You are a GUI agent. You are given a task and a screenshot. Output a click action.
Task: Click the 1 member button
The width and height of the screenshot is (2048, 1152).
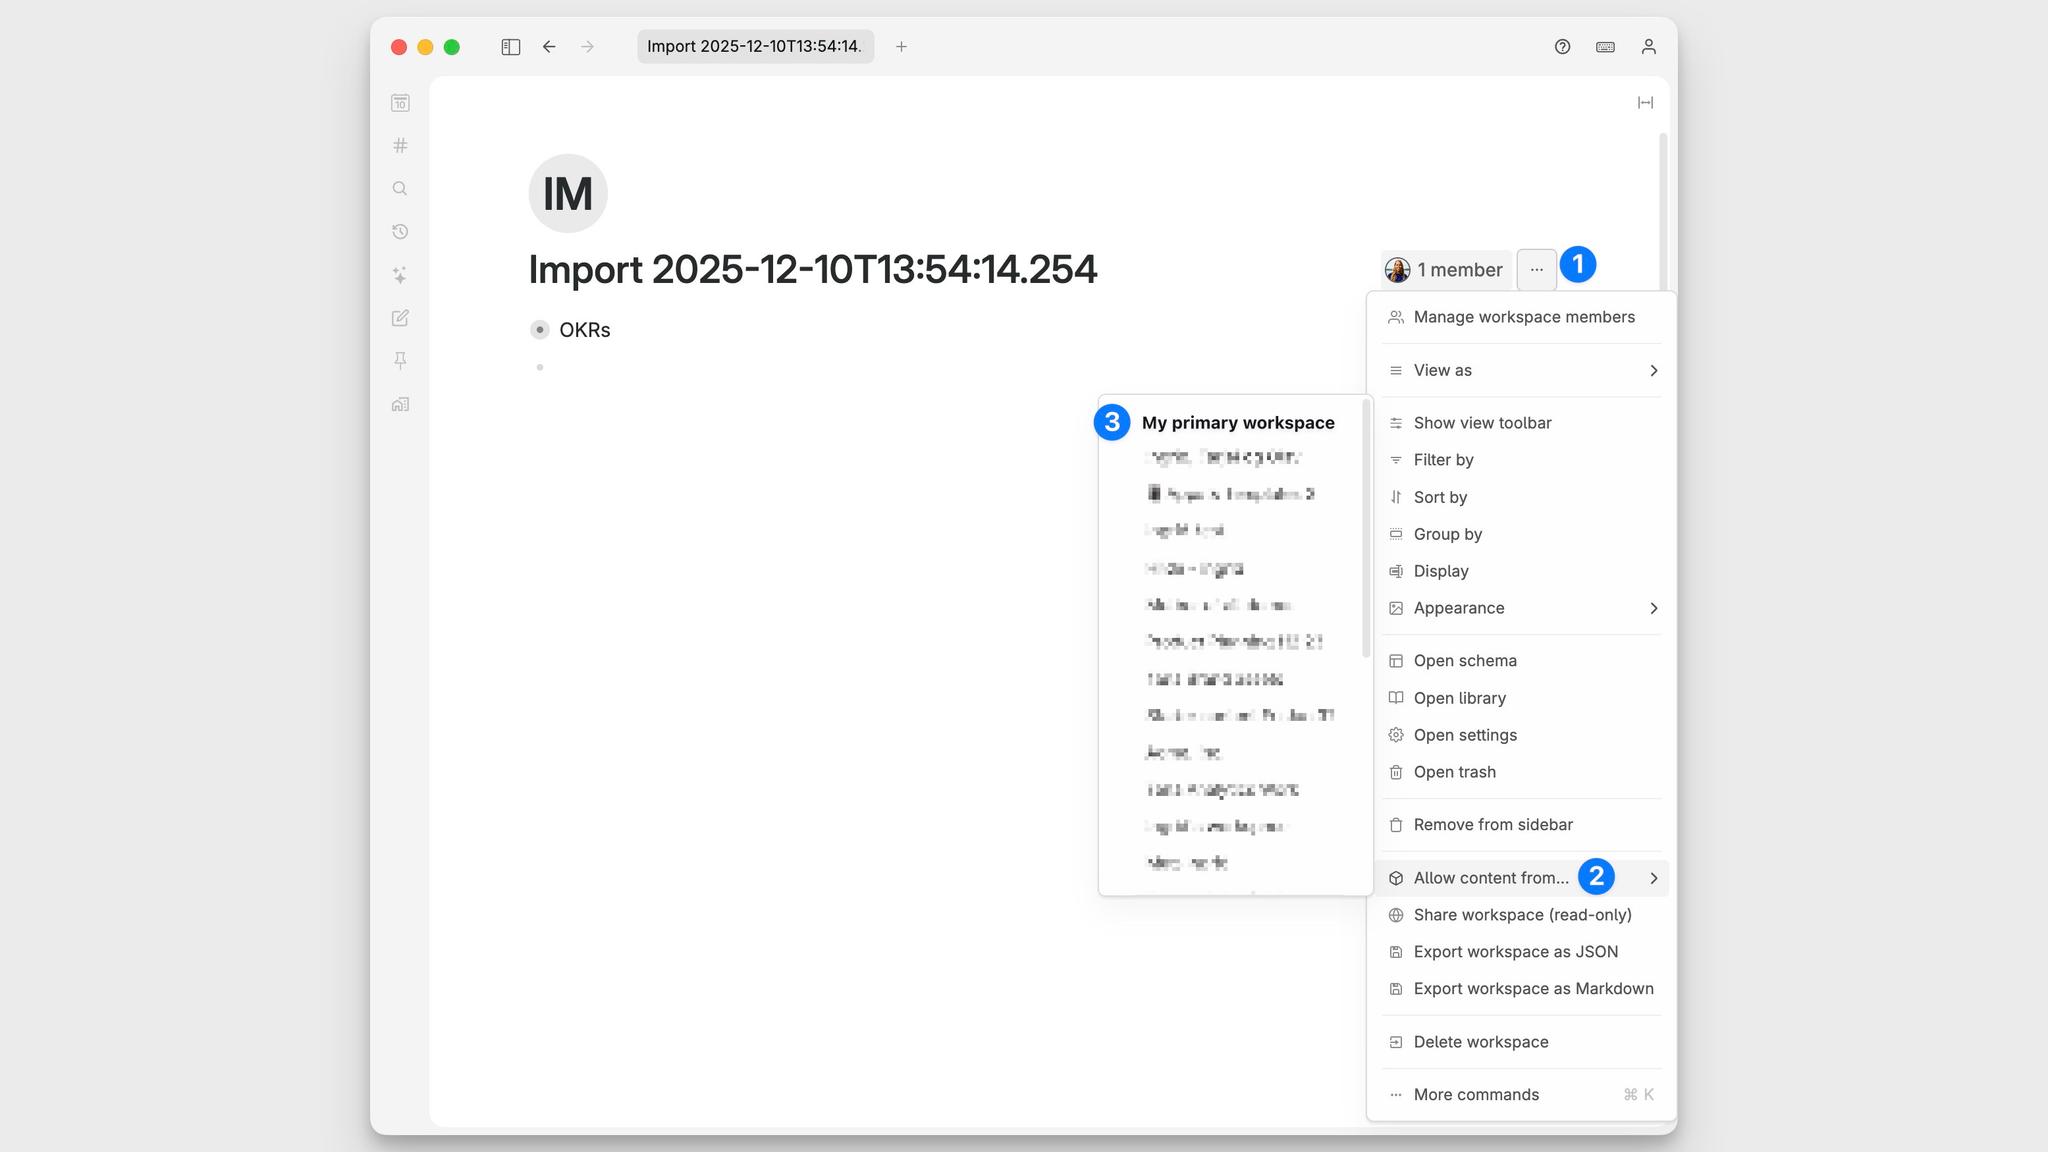tap(1446, 270)
